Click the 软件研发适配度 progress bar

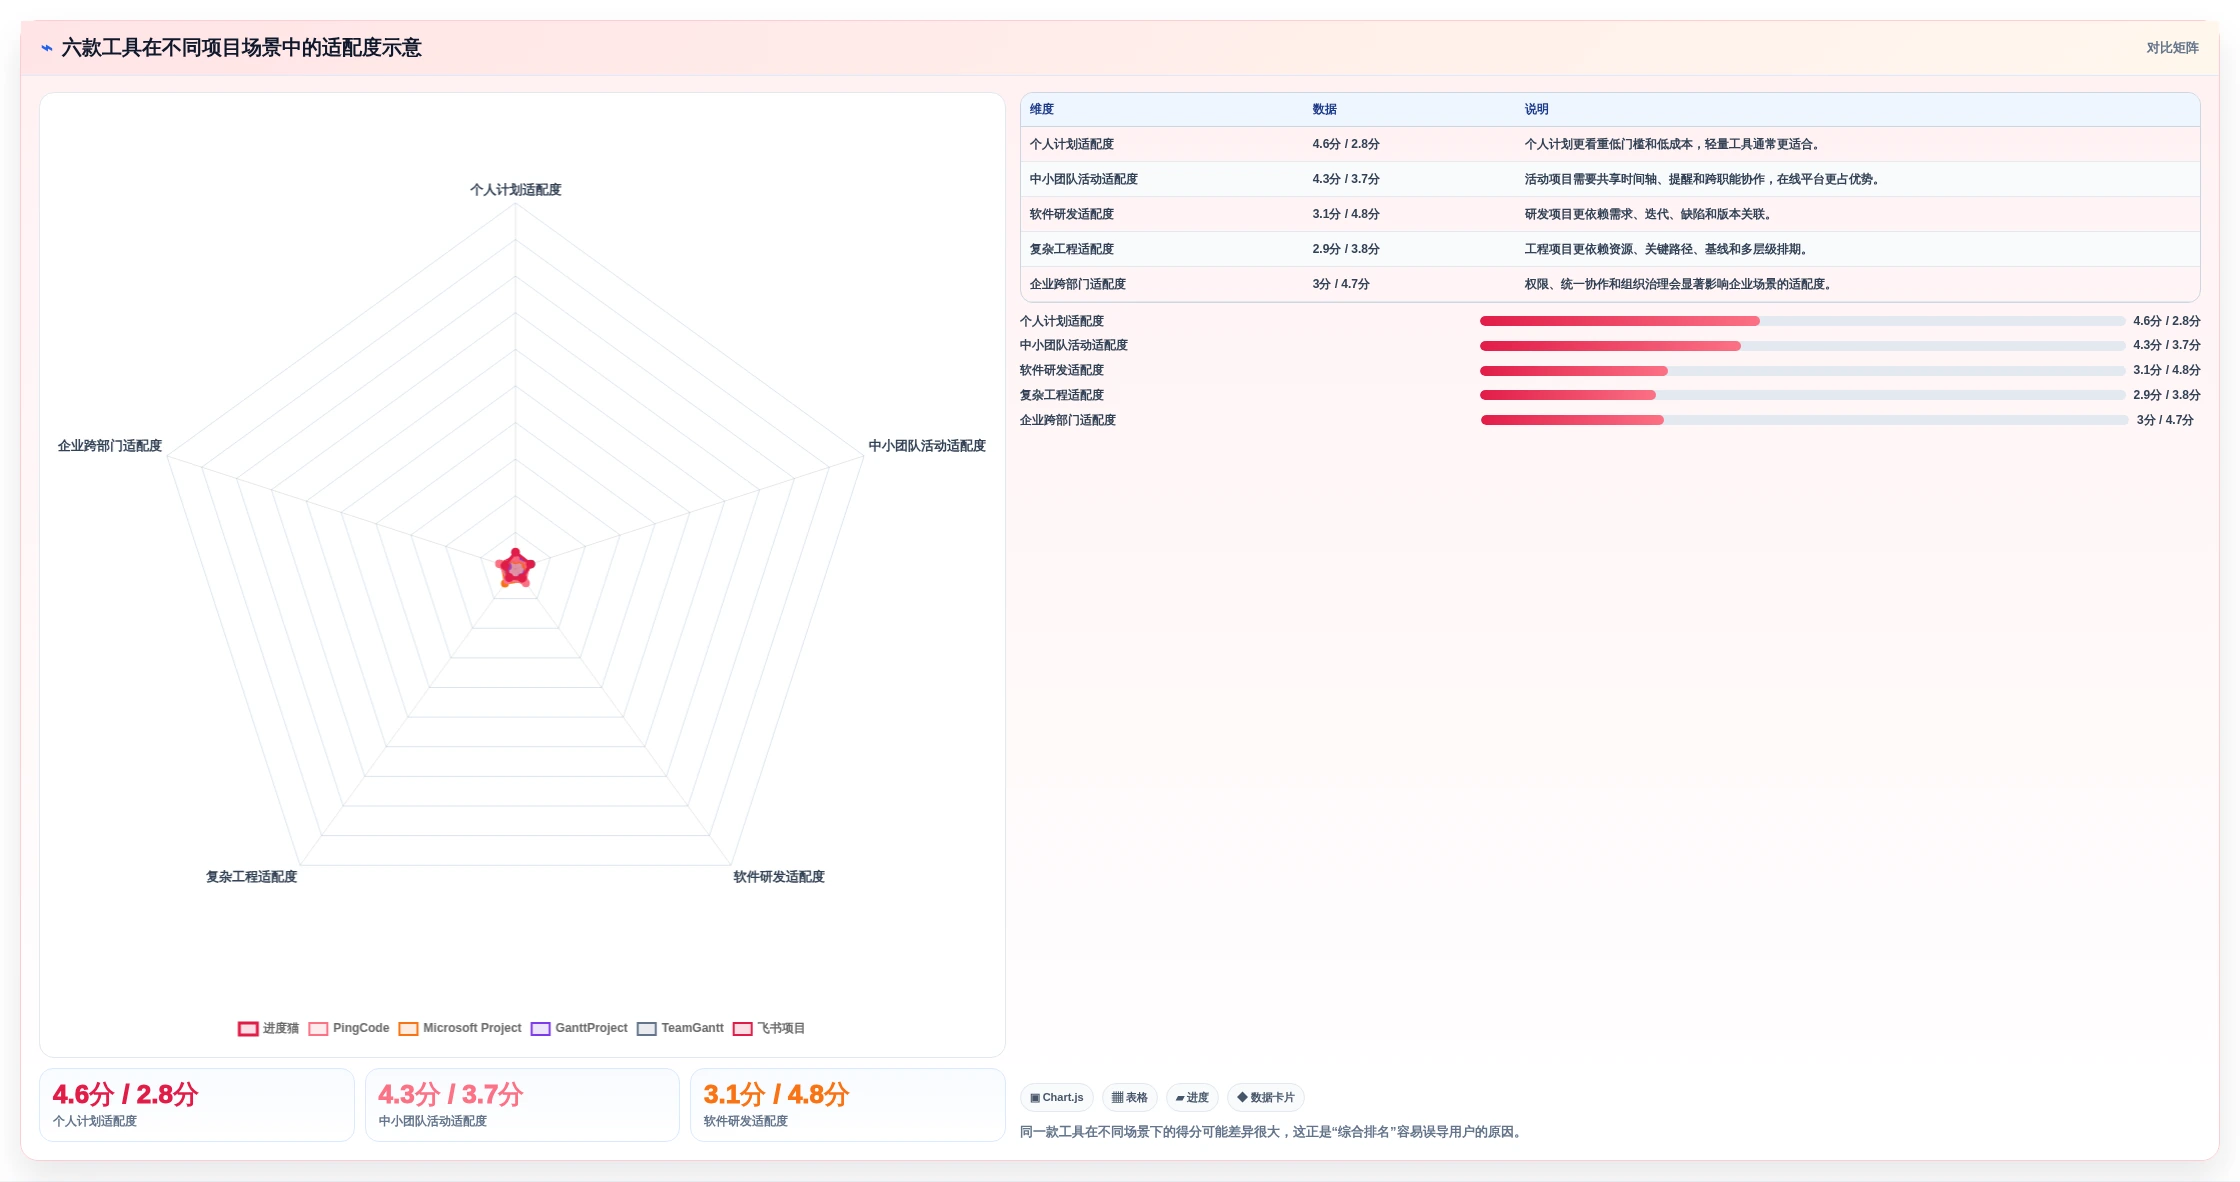tap(1802, 371)
